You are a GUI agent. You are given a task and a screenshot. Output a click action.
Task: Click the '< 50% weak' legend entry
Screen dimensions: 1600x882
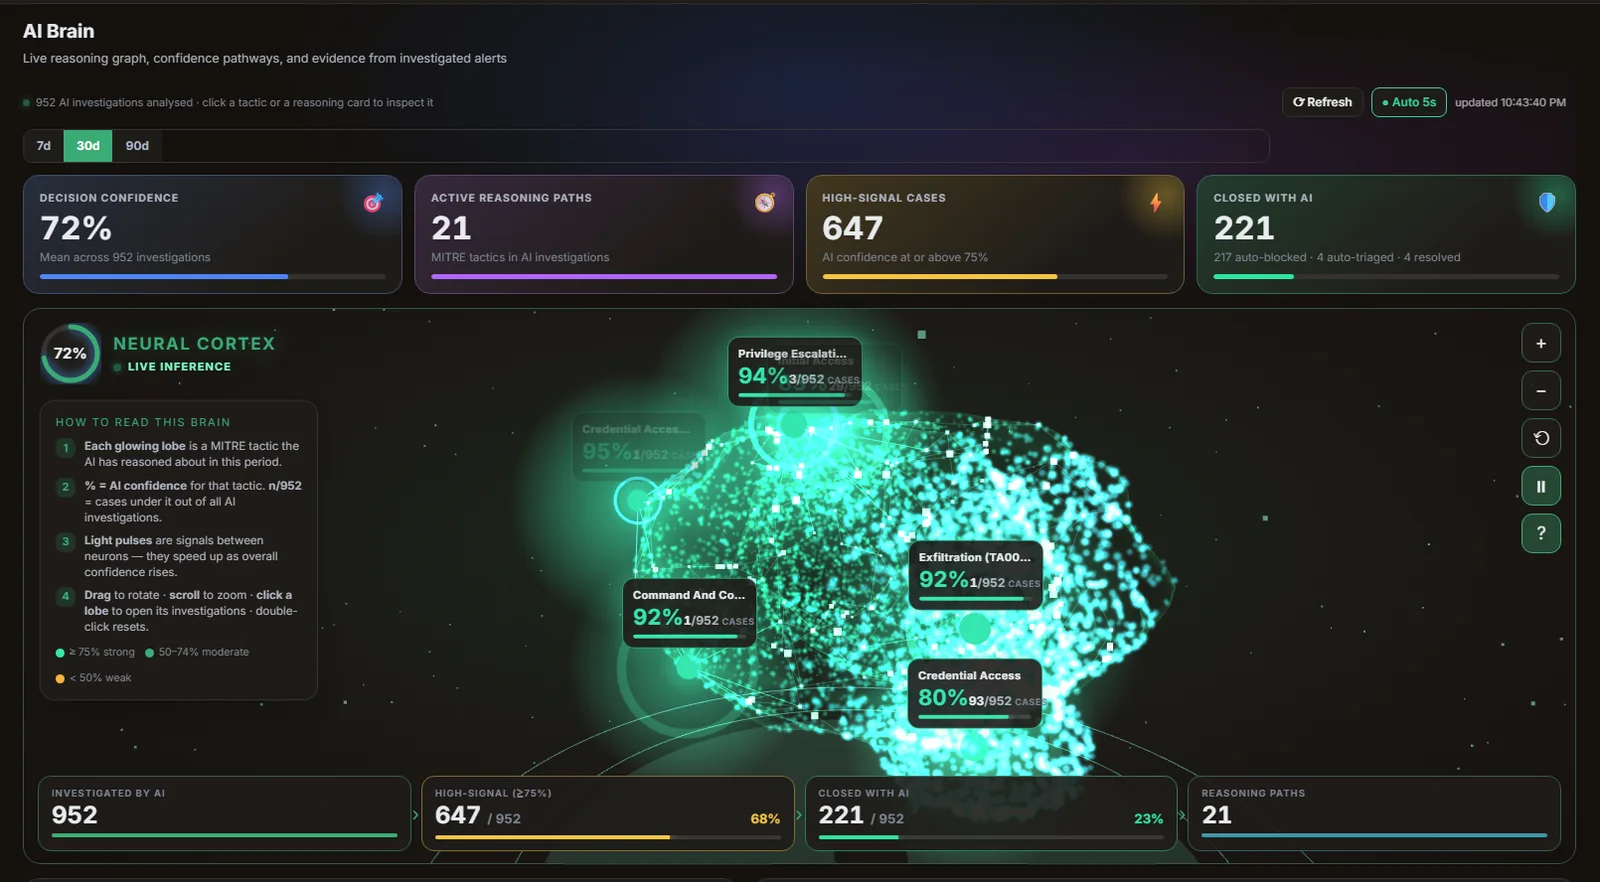pyautogui.click(x=93, y=678)
